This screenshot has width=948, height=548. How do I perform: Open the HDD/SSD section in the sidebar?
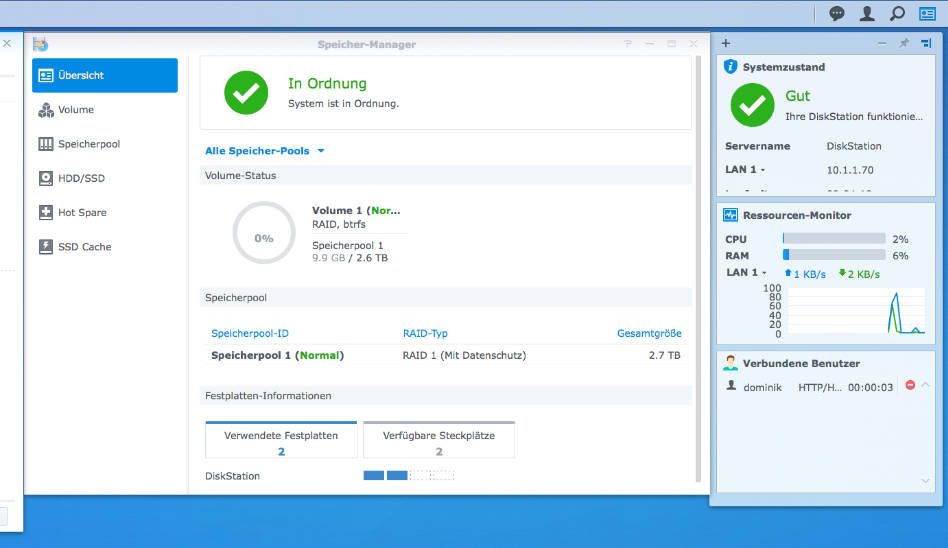[105, 178]
